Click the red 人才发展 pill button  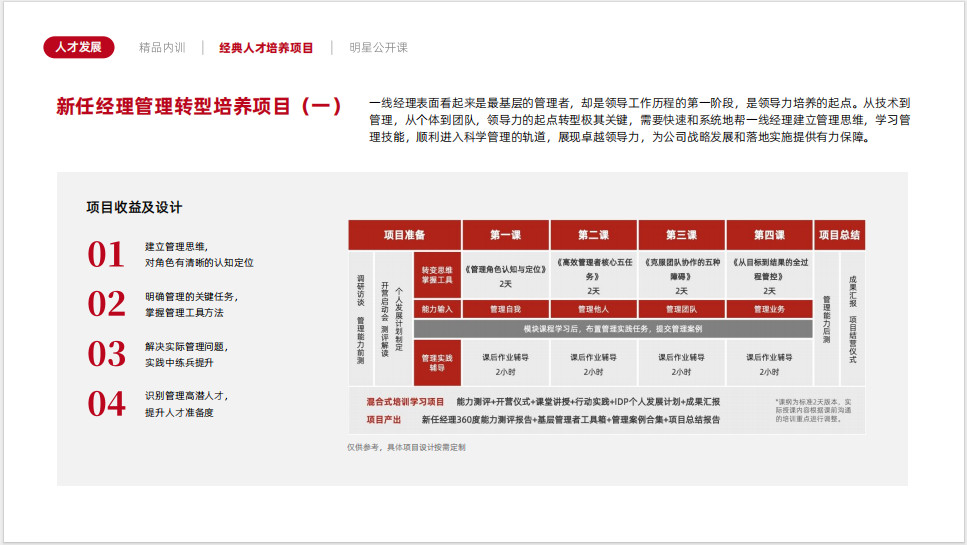(x=78, y=47)
